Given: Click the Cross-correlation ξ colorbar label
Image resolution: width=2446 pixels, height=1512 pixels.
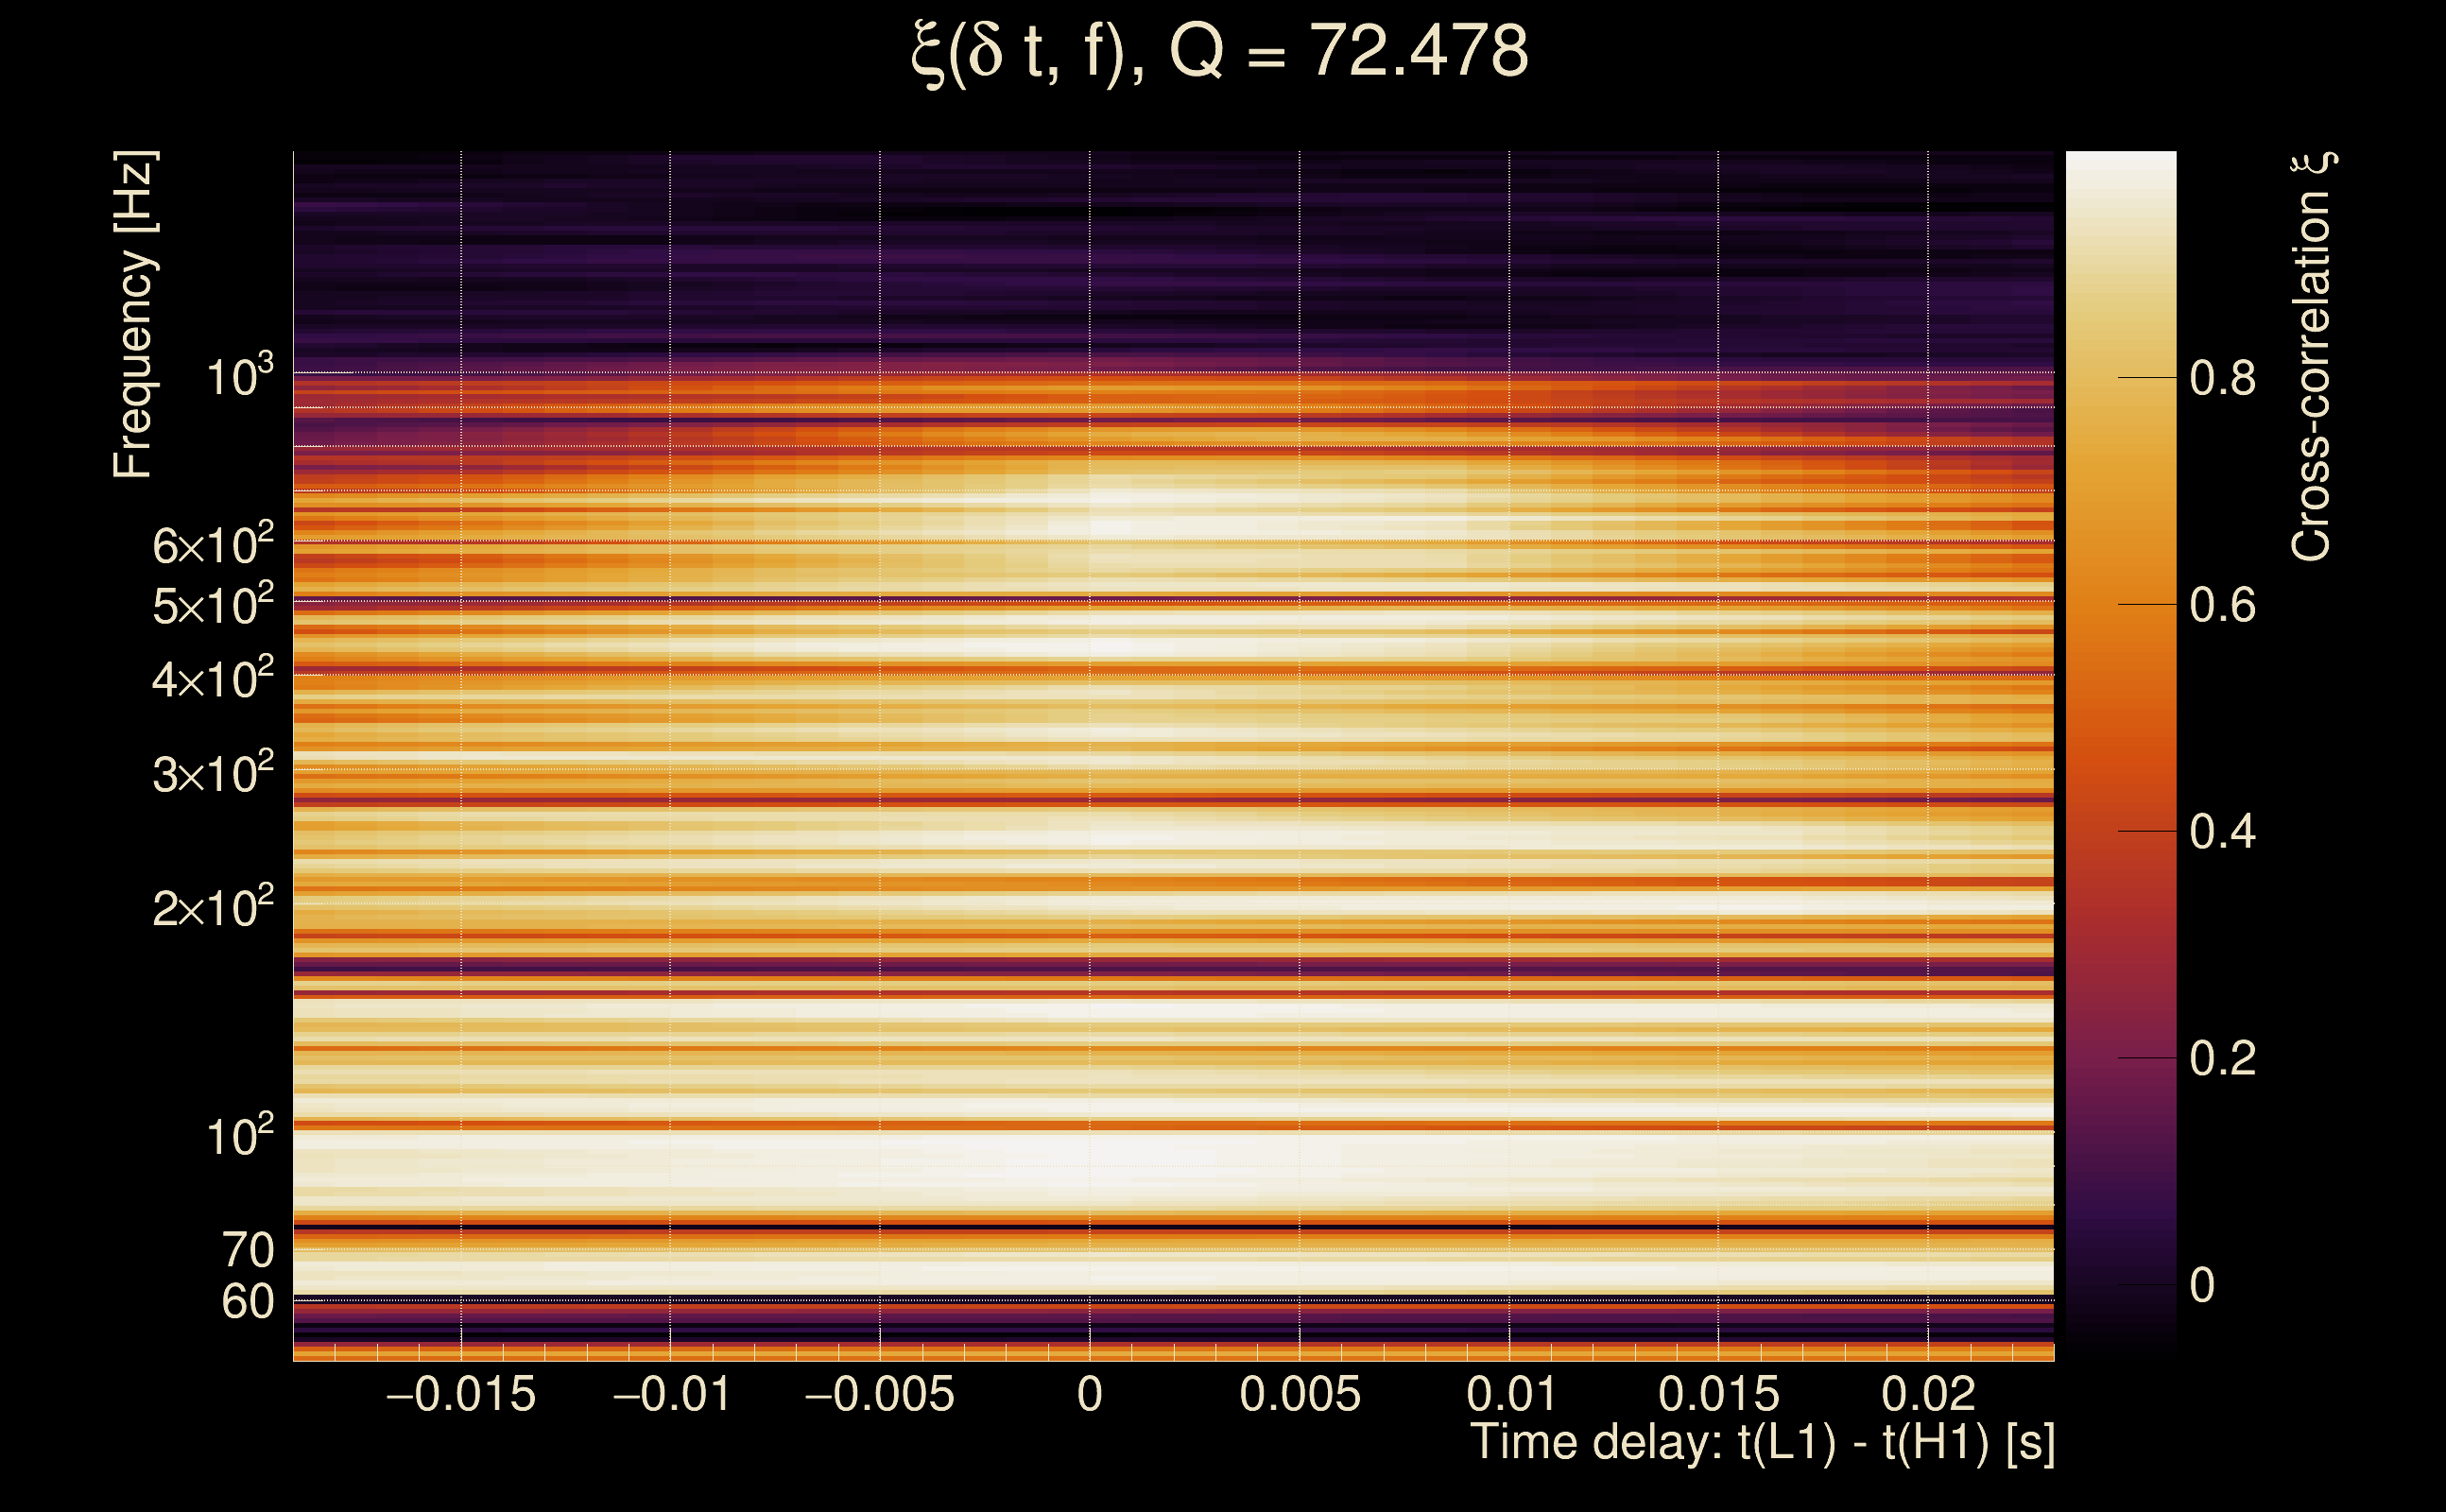Looking at the screenshot, I should tap(2312, 357).
